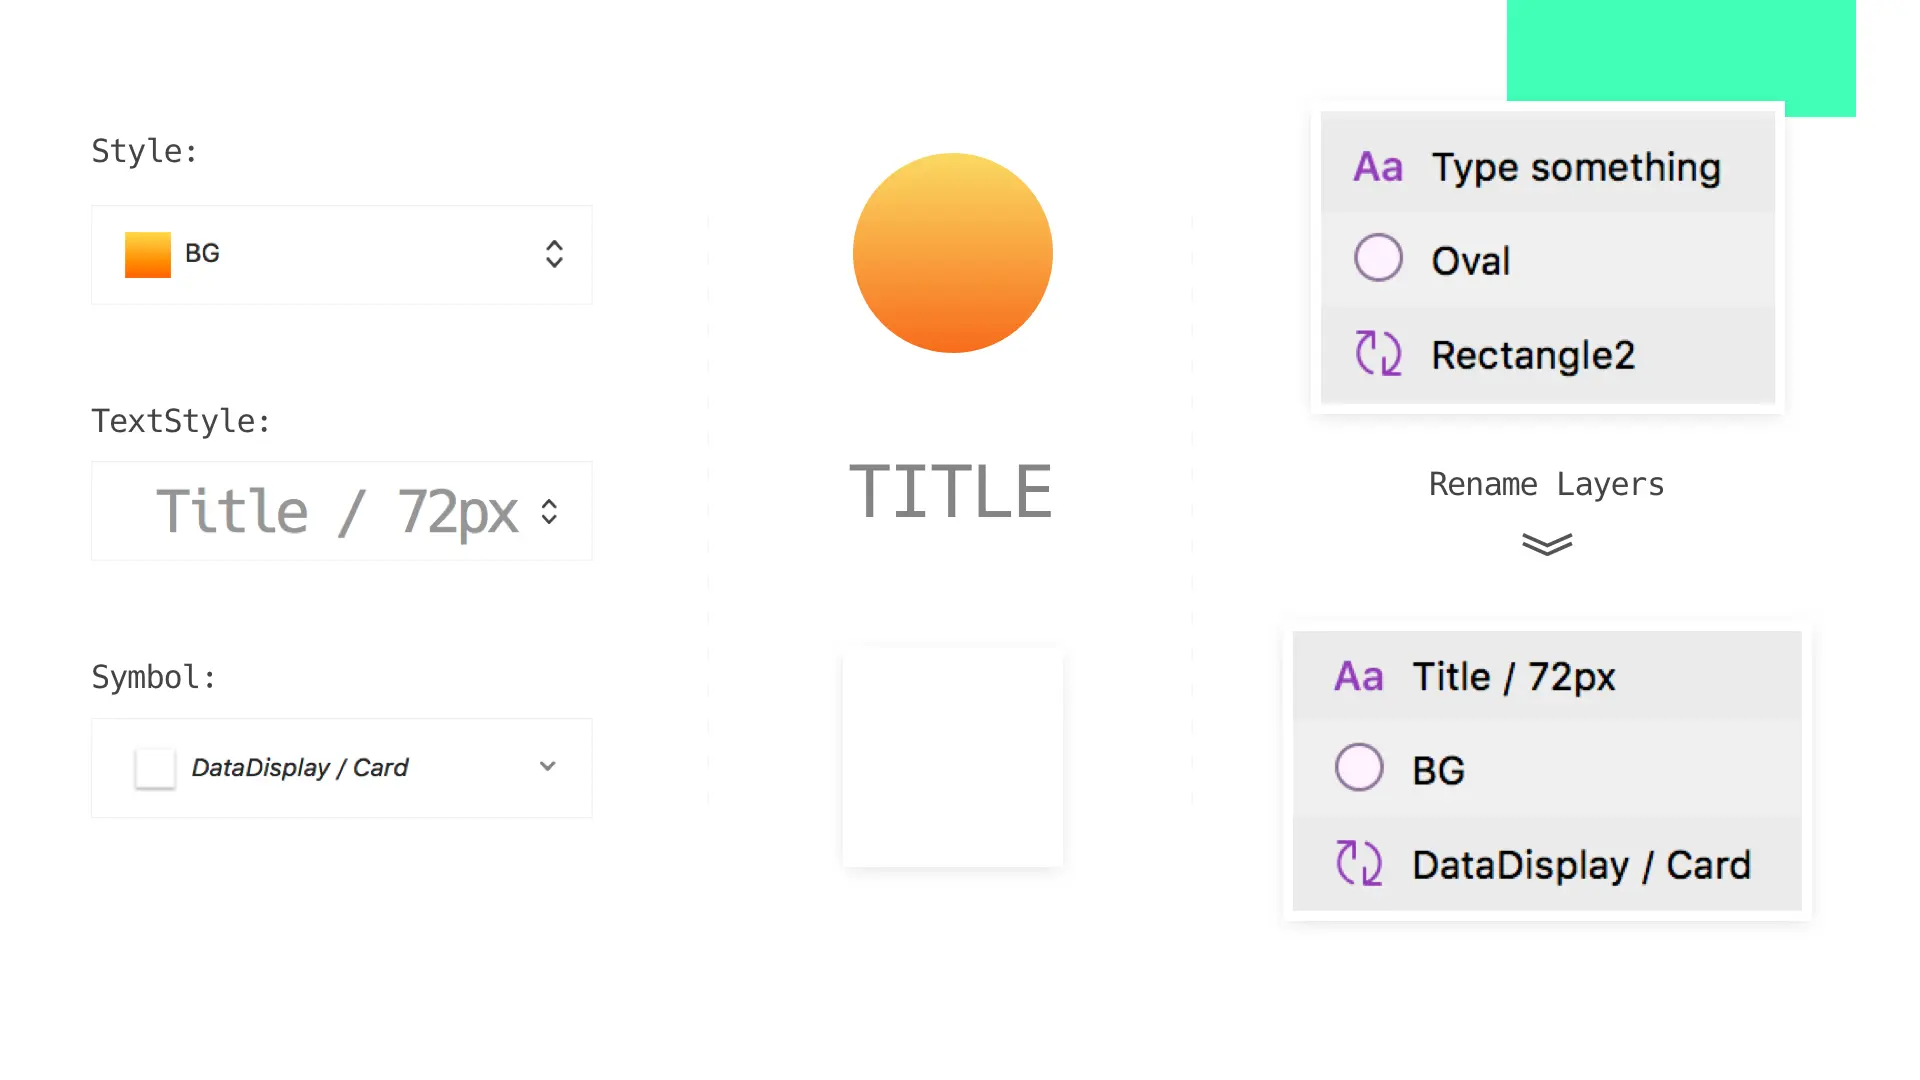
Task: Click the white card symbol preview
Action: [952, 757]
